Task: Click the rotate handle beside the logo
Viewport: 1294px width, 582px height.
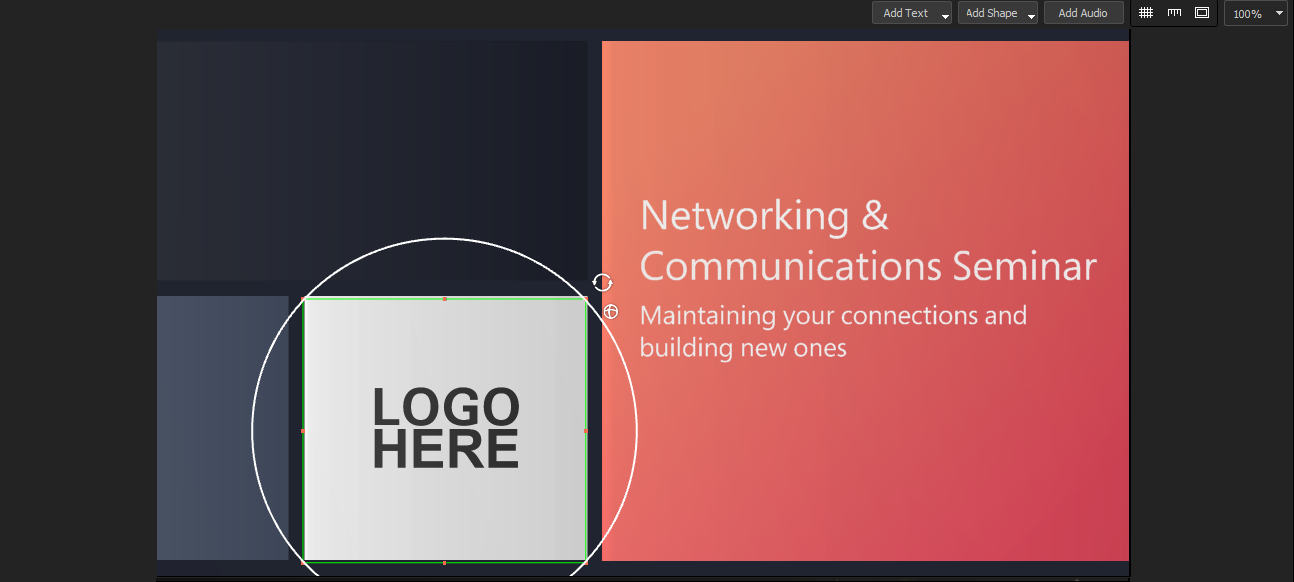Action: tap(602, 283)
